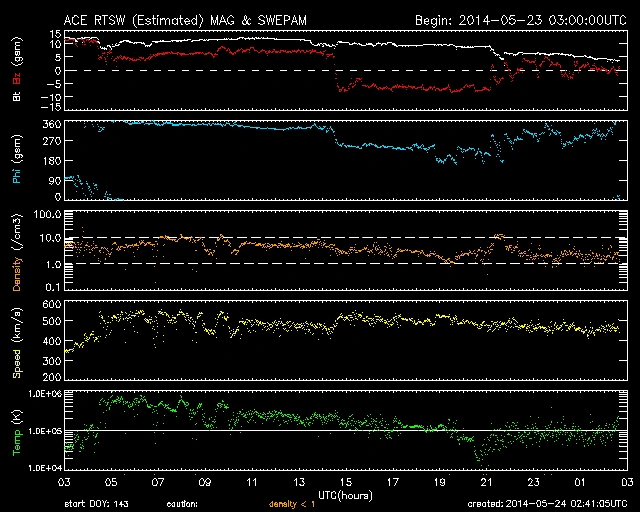Click the orange Density axis label
The height and width of the screenshot is (512, 640).
(17, 256)
